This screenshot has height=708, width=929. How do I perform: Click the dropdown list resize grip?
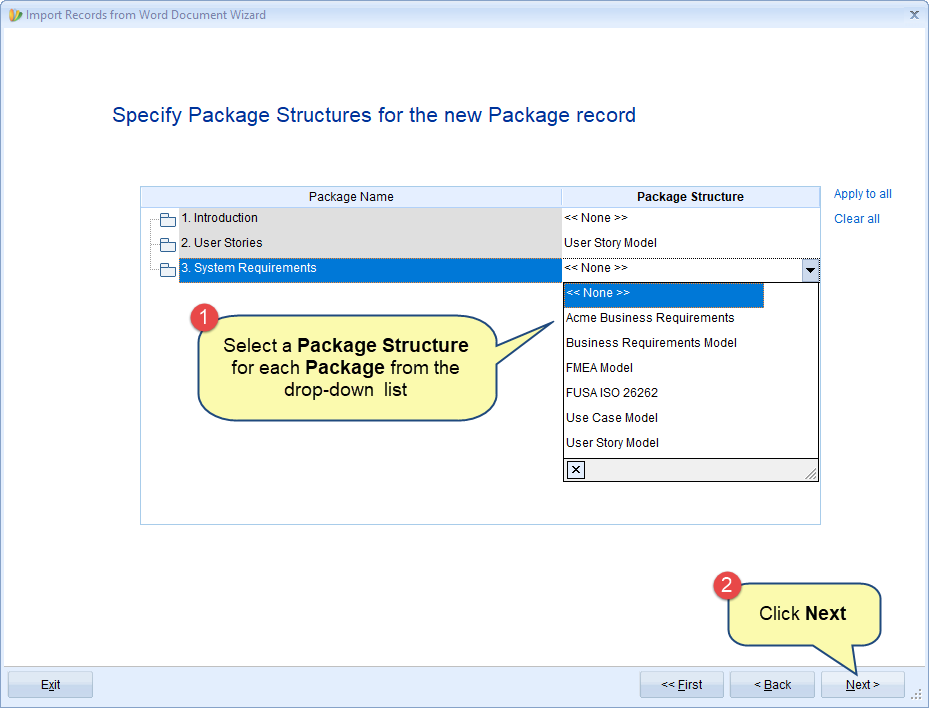pyautogui.click(x=811, y=473)
